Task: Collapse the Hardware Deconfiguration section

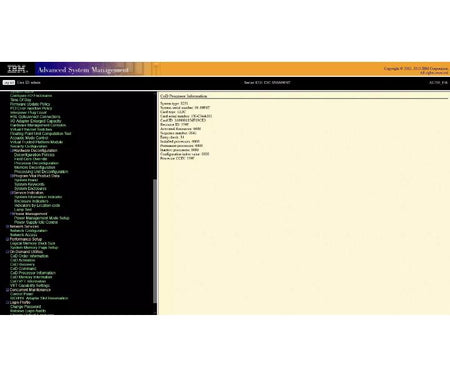Action: point(12,150)
